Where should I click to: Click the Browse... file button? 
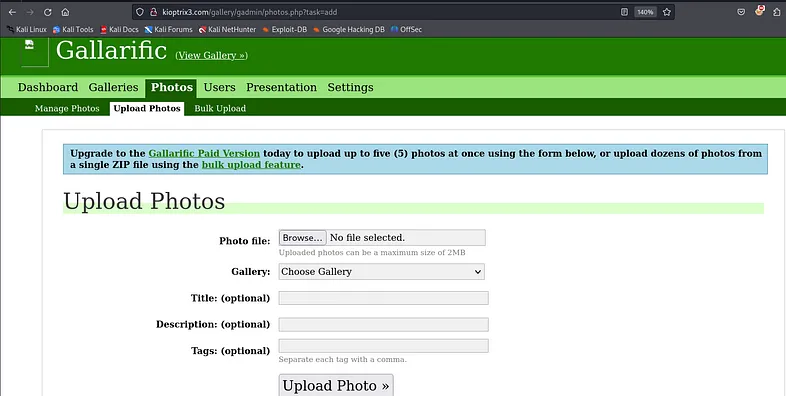pyautogui.click(x=302, y=238)
